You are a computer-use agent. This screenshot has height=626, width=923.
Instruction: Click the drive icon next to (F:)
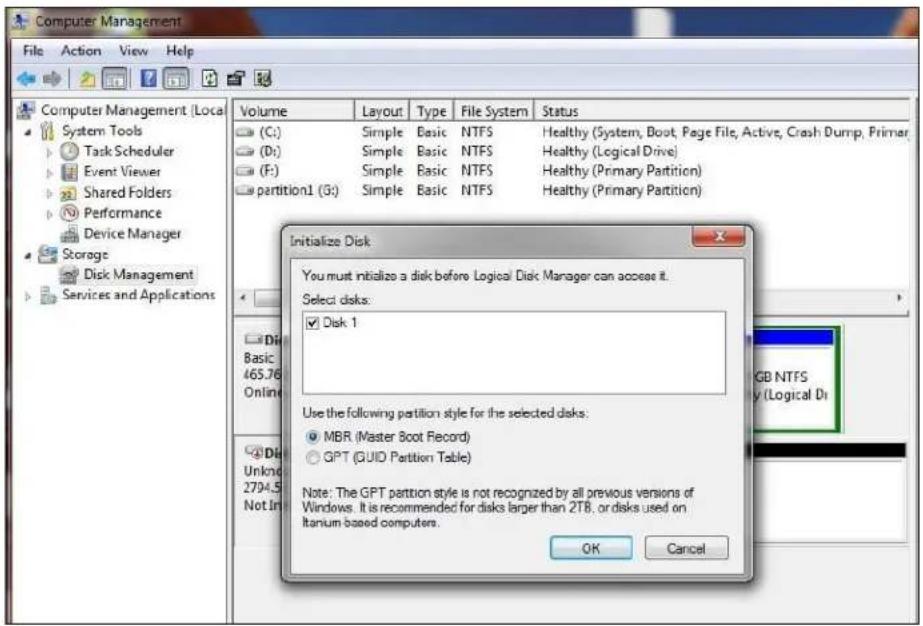244,171
